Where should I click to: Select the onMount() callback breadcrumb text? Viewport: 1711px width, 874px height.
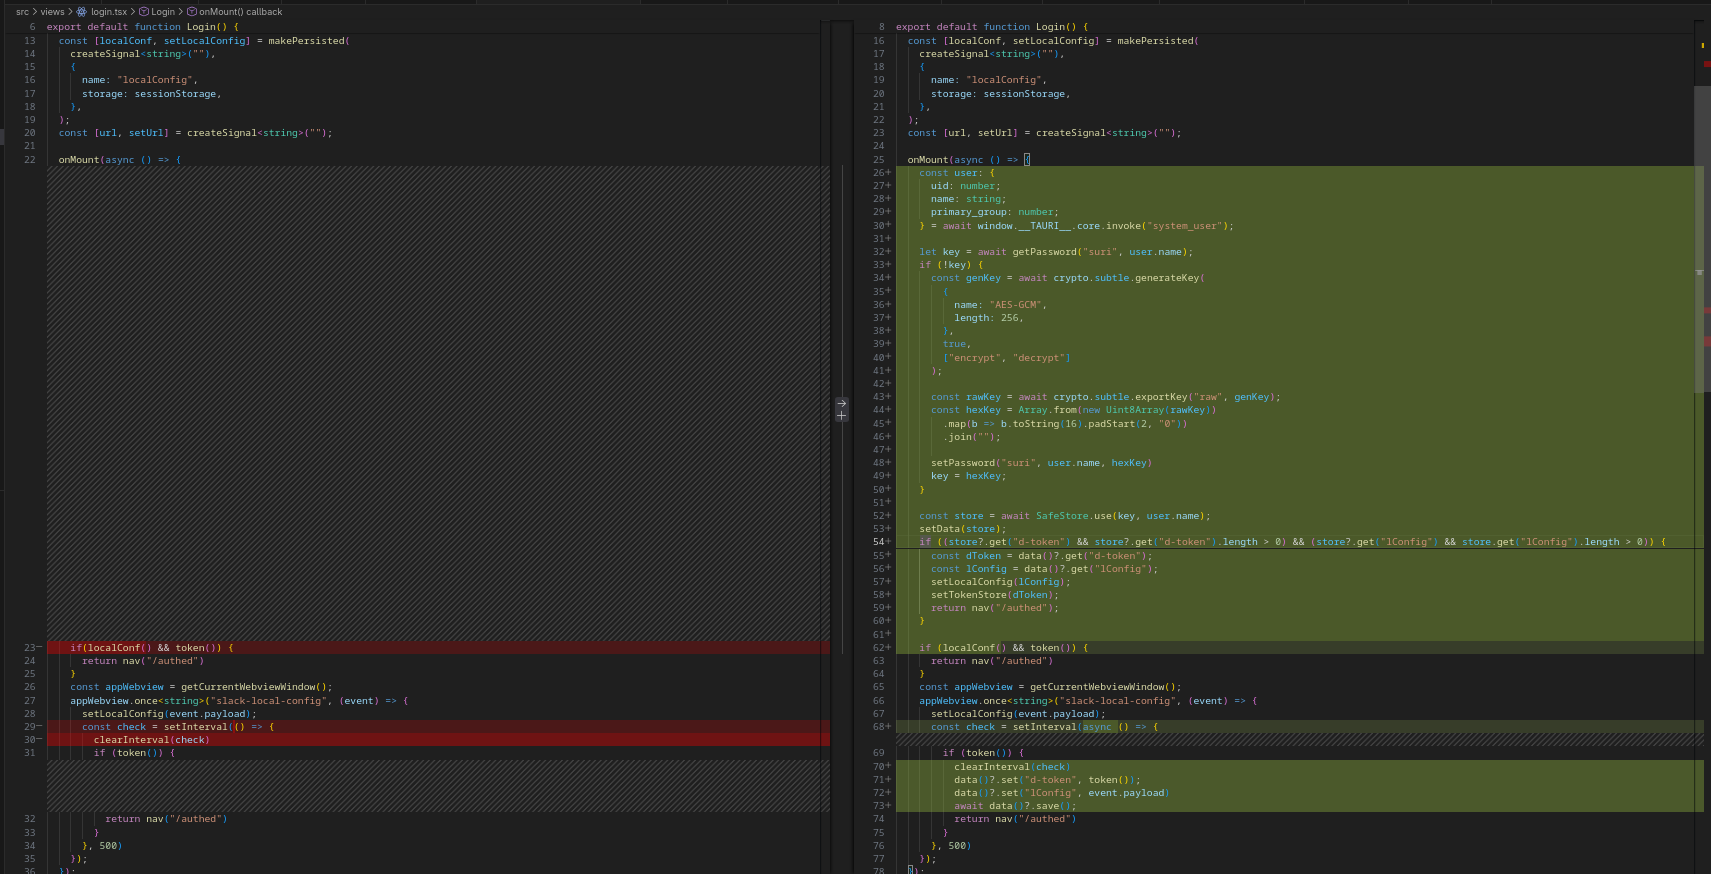pyautogui.click(x=241, y=12)
